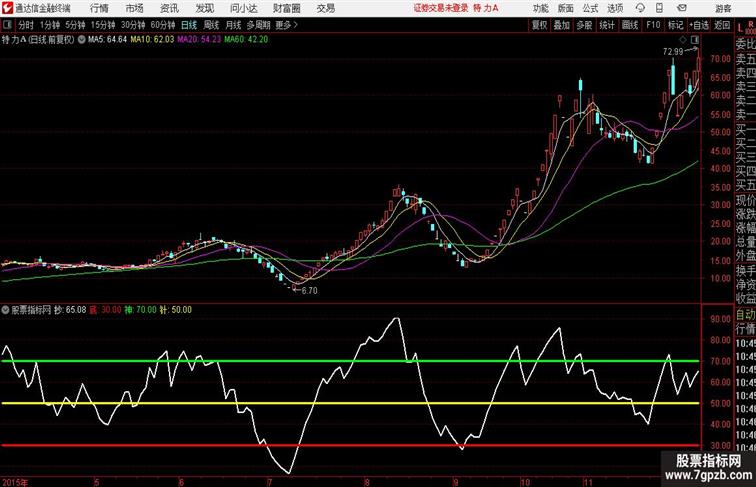Select the 月线 monthly chart tab
756x487 pixels.
tap(233, 25)
